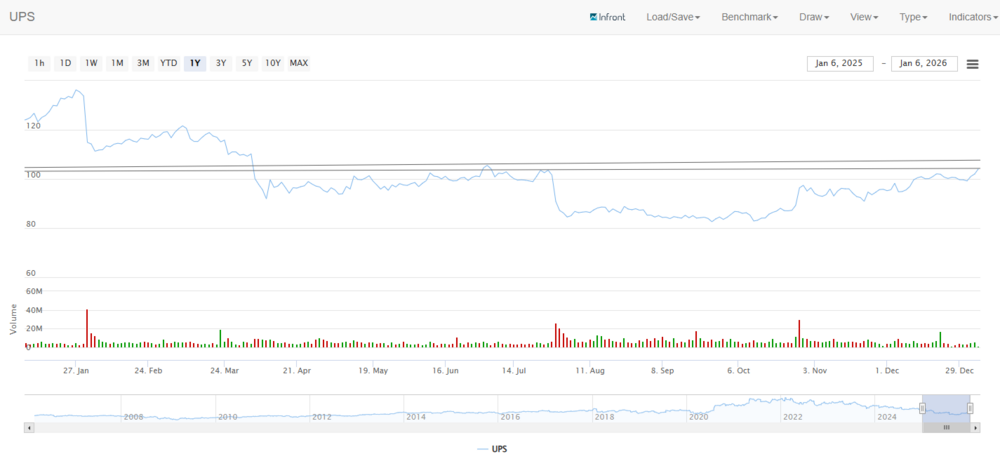Switch to the 1W range
This screenshot has height=454, width=1000.
point(91,63)
